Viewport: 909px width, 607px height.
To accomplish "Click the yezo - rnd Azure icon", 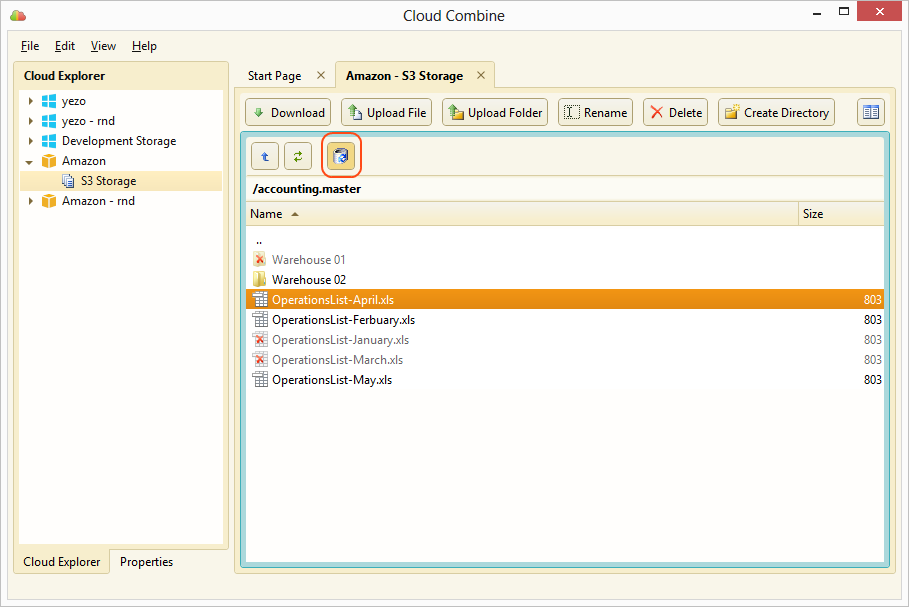I will coord(49,121).
